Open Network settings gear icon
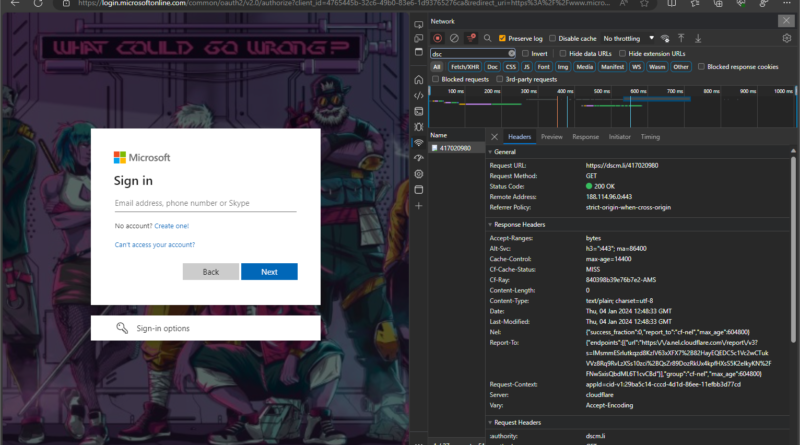Viewport: 800px width, 445px height. coord(787,38)
